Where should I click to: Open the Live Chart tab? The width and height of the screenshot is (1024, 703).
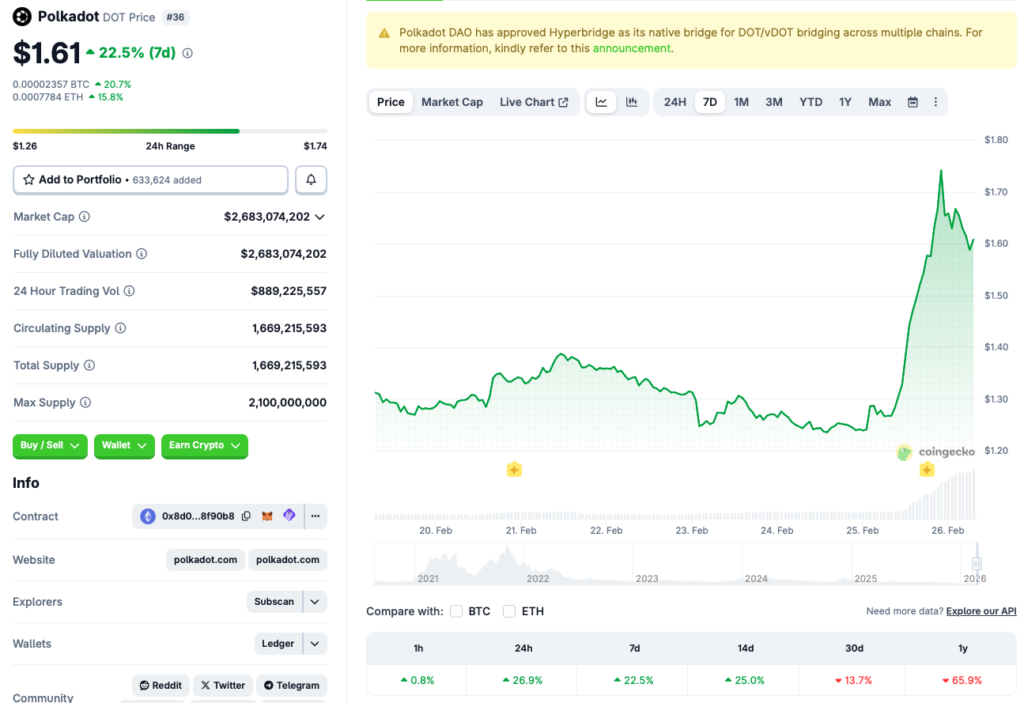click(535, 101)
